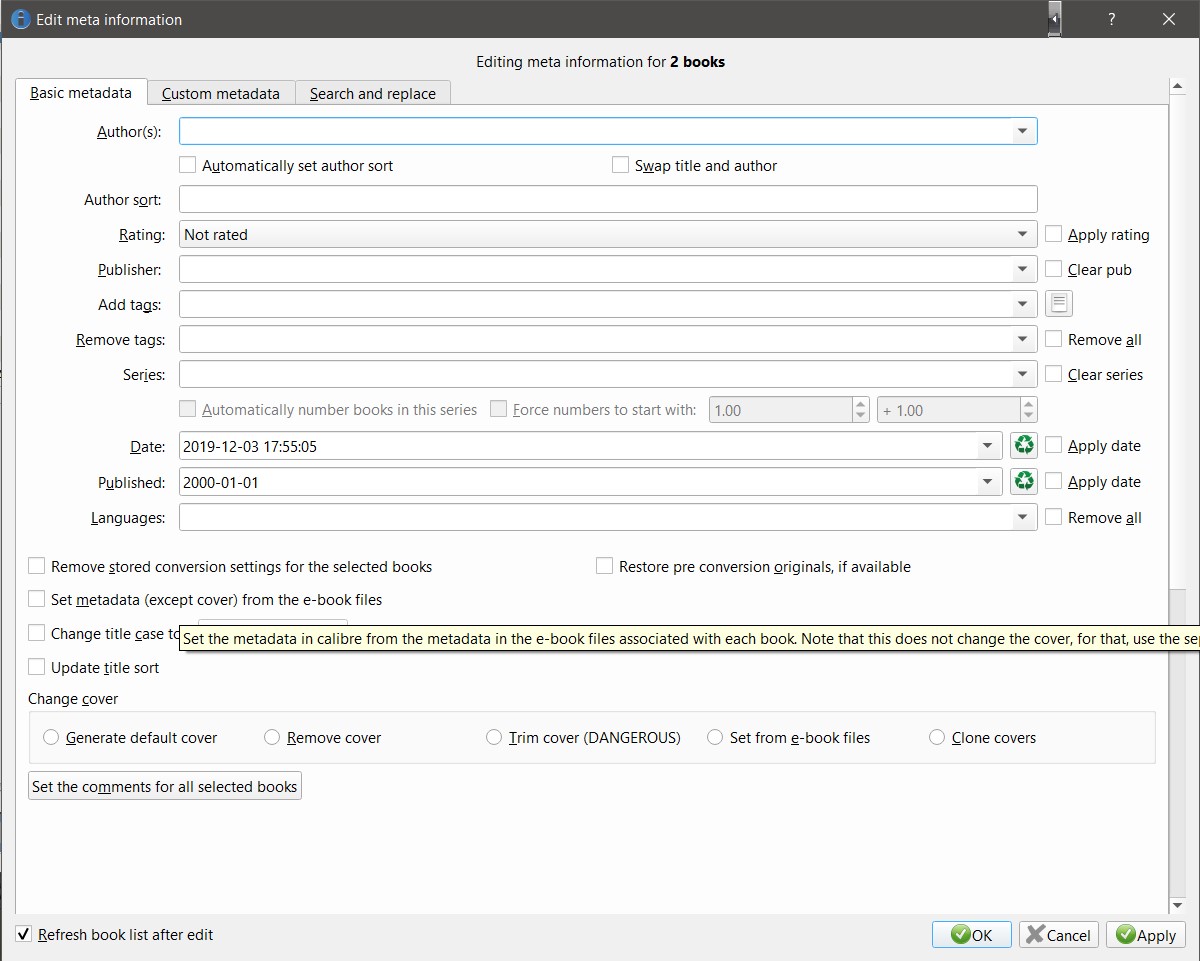Viewport: 1200px width, 961px height.
Task: Check the Swap title and author box
Action: 620,165
